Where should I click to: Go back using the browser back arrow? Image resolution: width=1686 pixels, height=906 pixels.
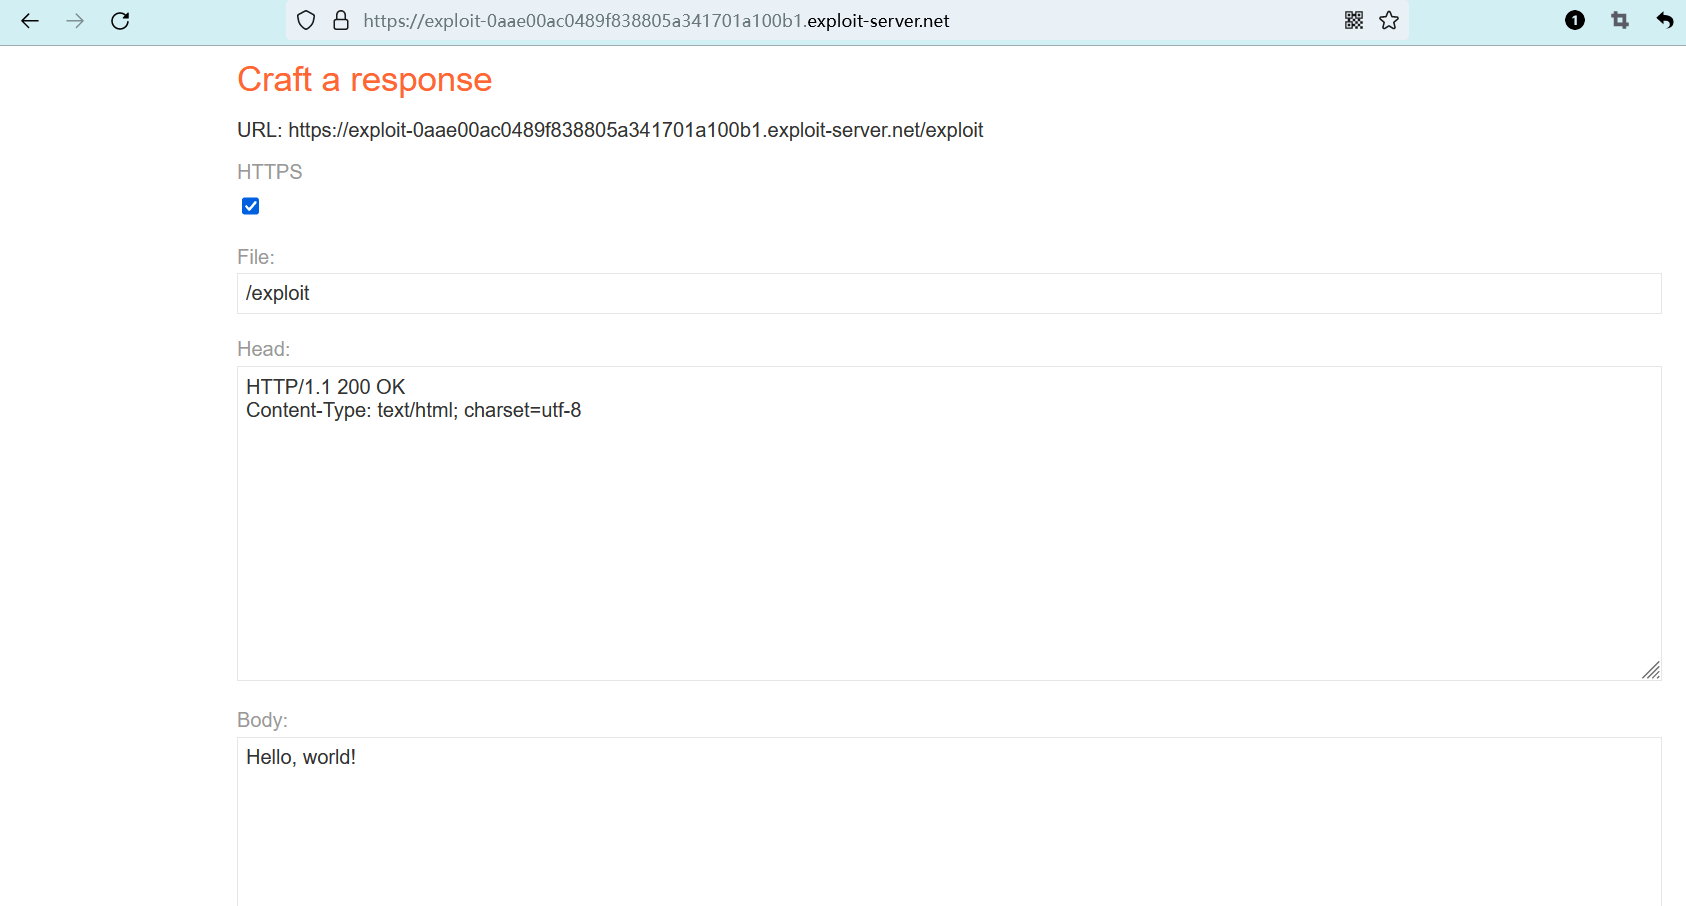click(x=30, y=21)
